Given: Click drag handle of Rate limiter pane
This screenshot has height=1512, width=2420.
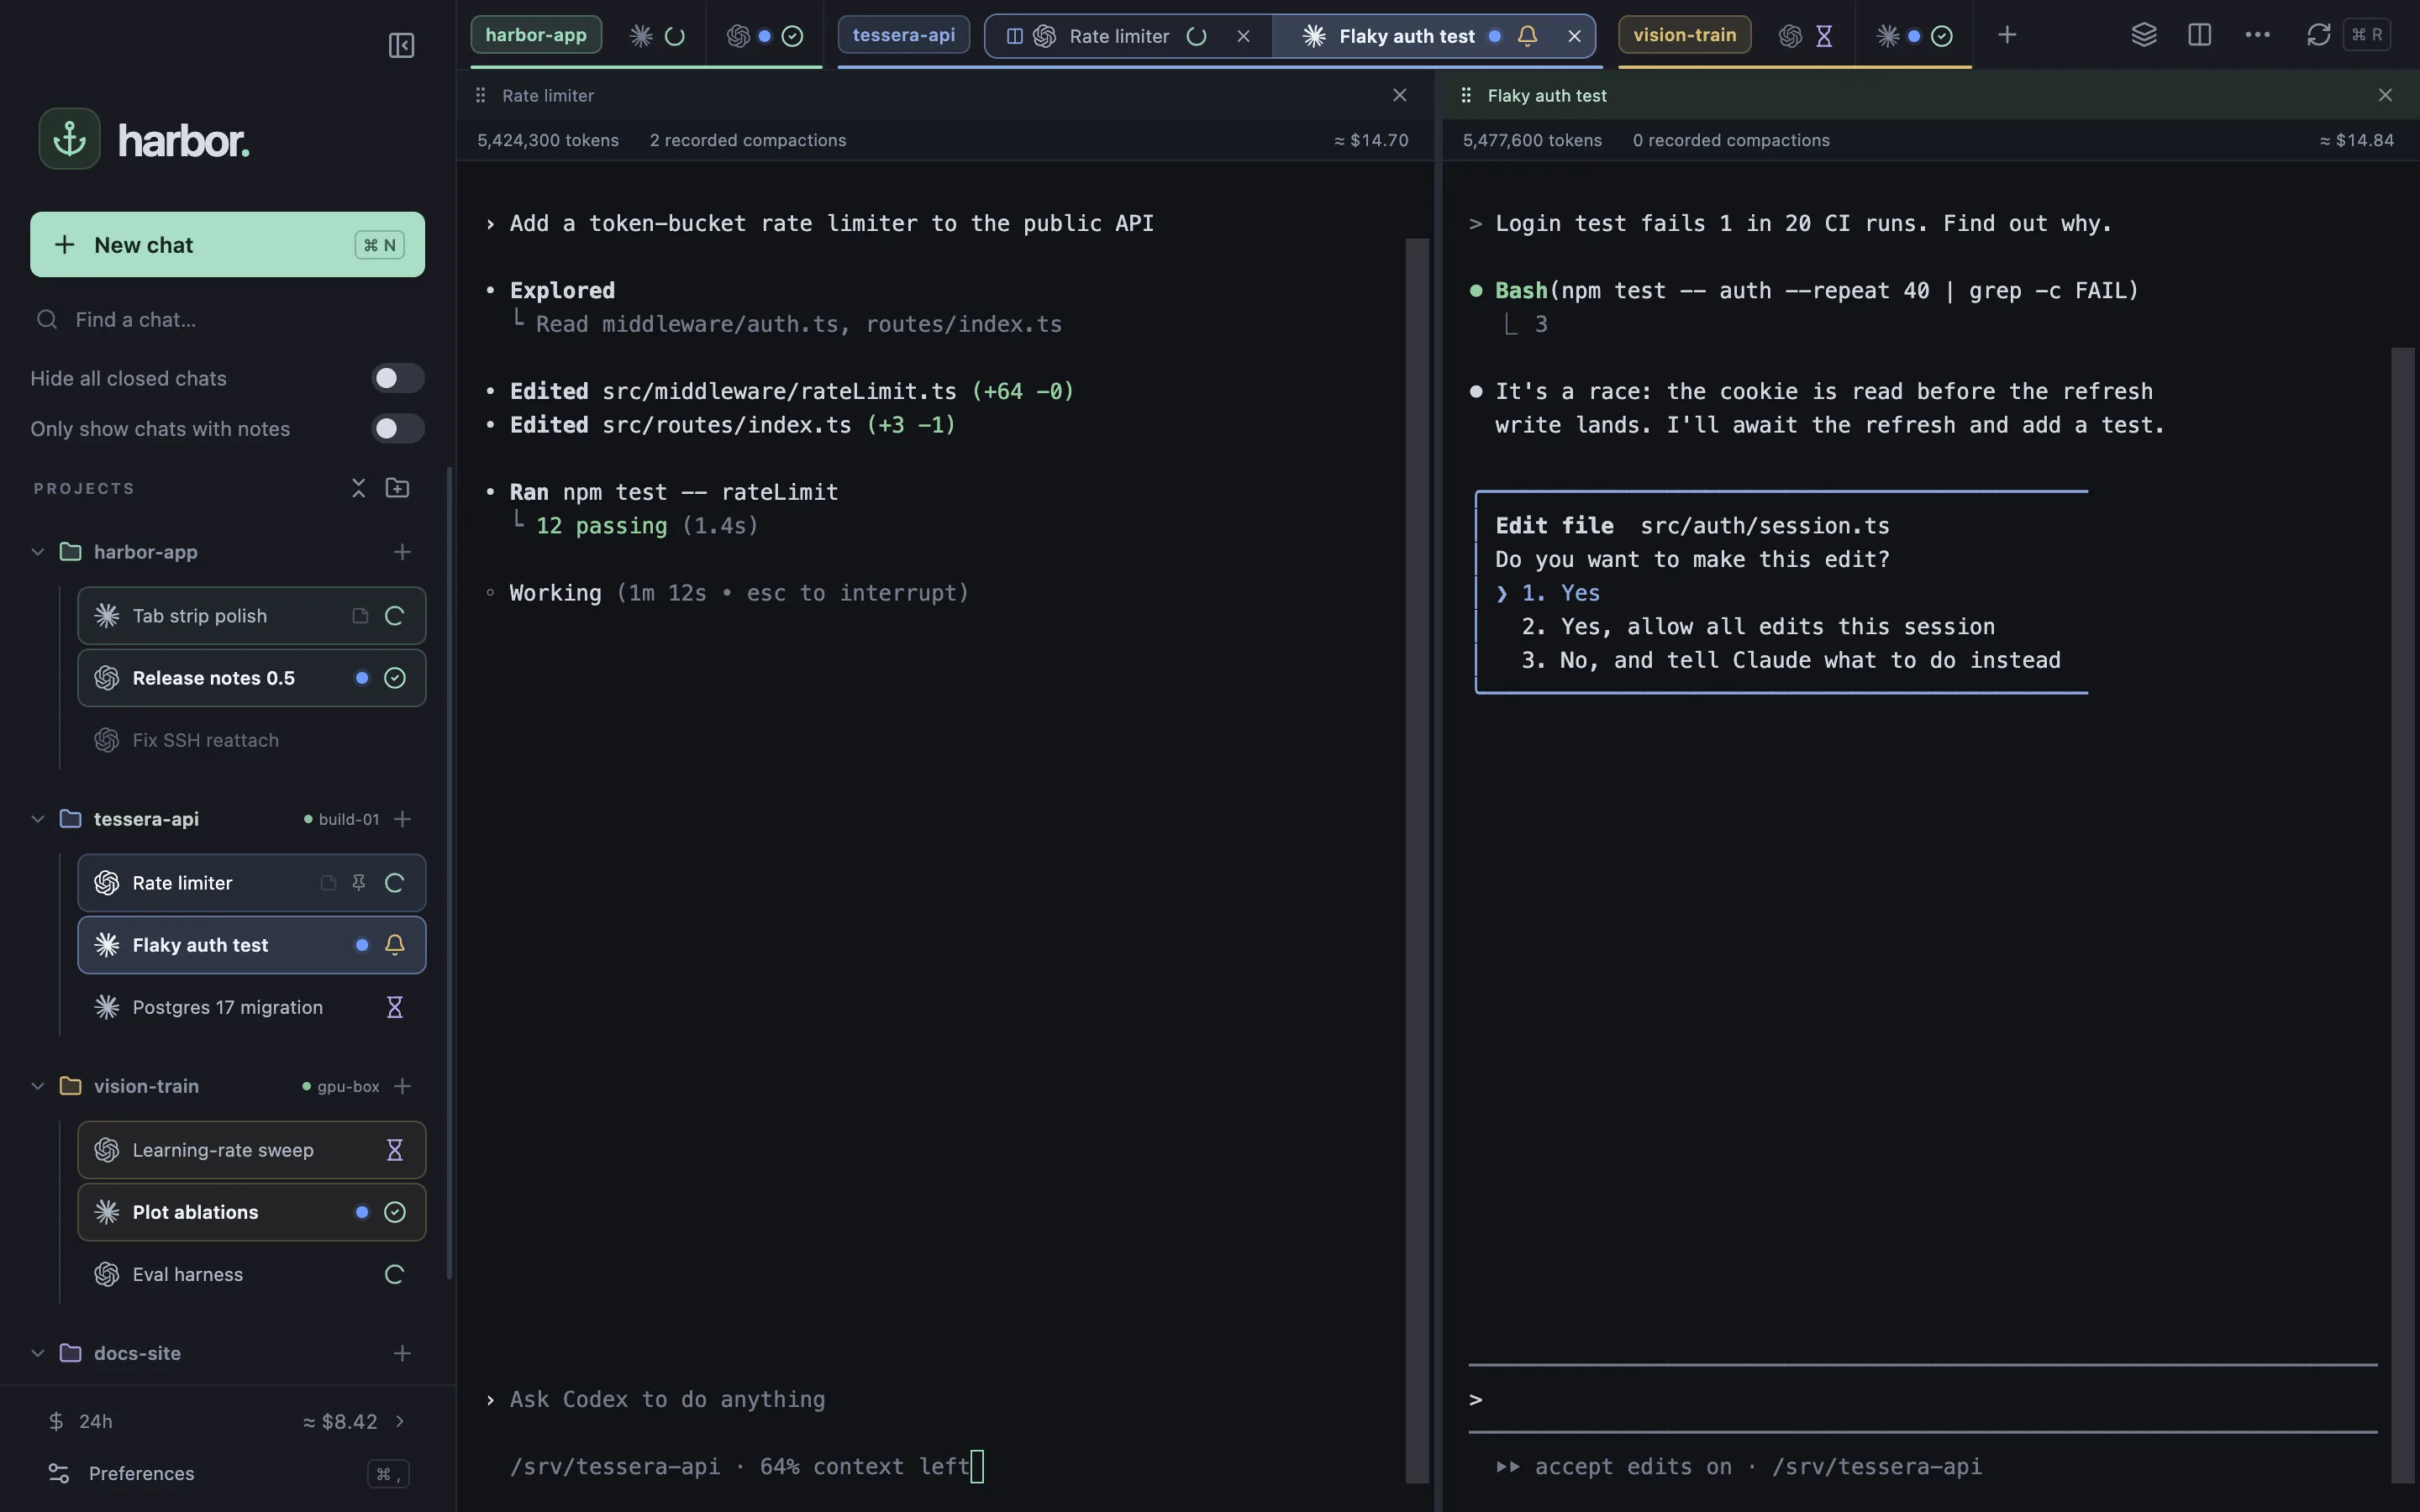Looking at the screenshot, I should pos(481,95).
